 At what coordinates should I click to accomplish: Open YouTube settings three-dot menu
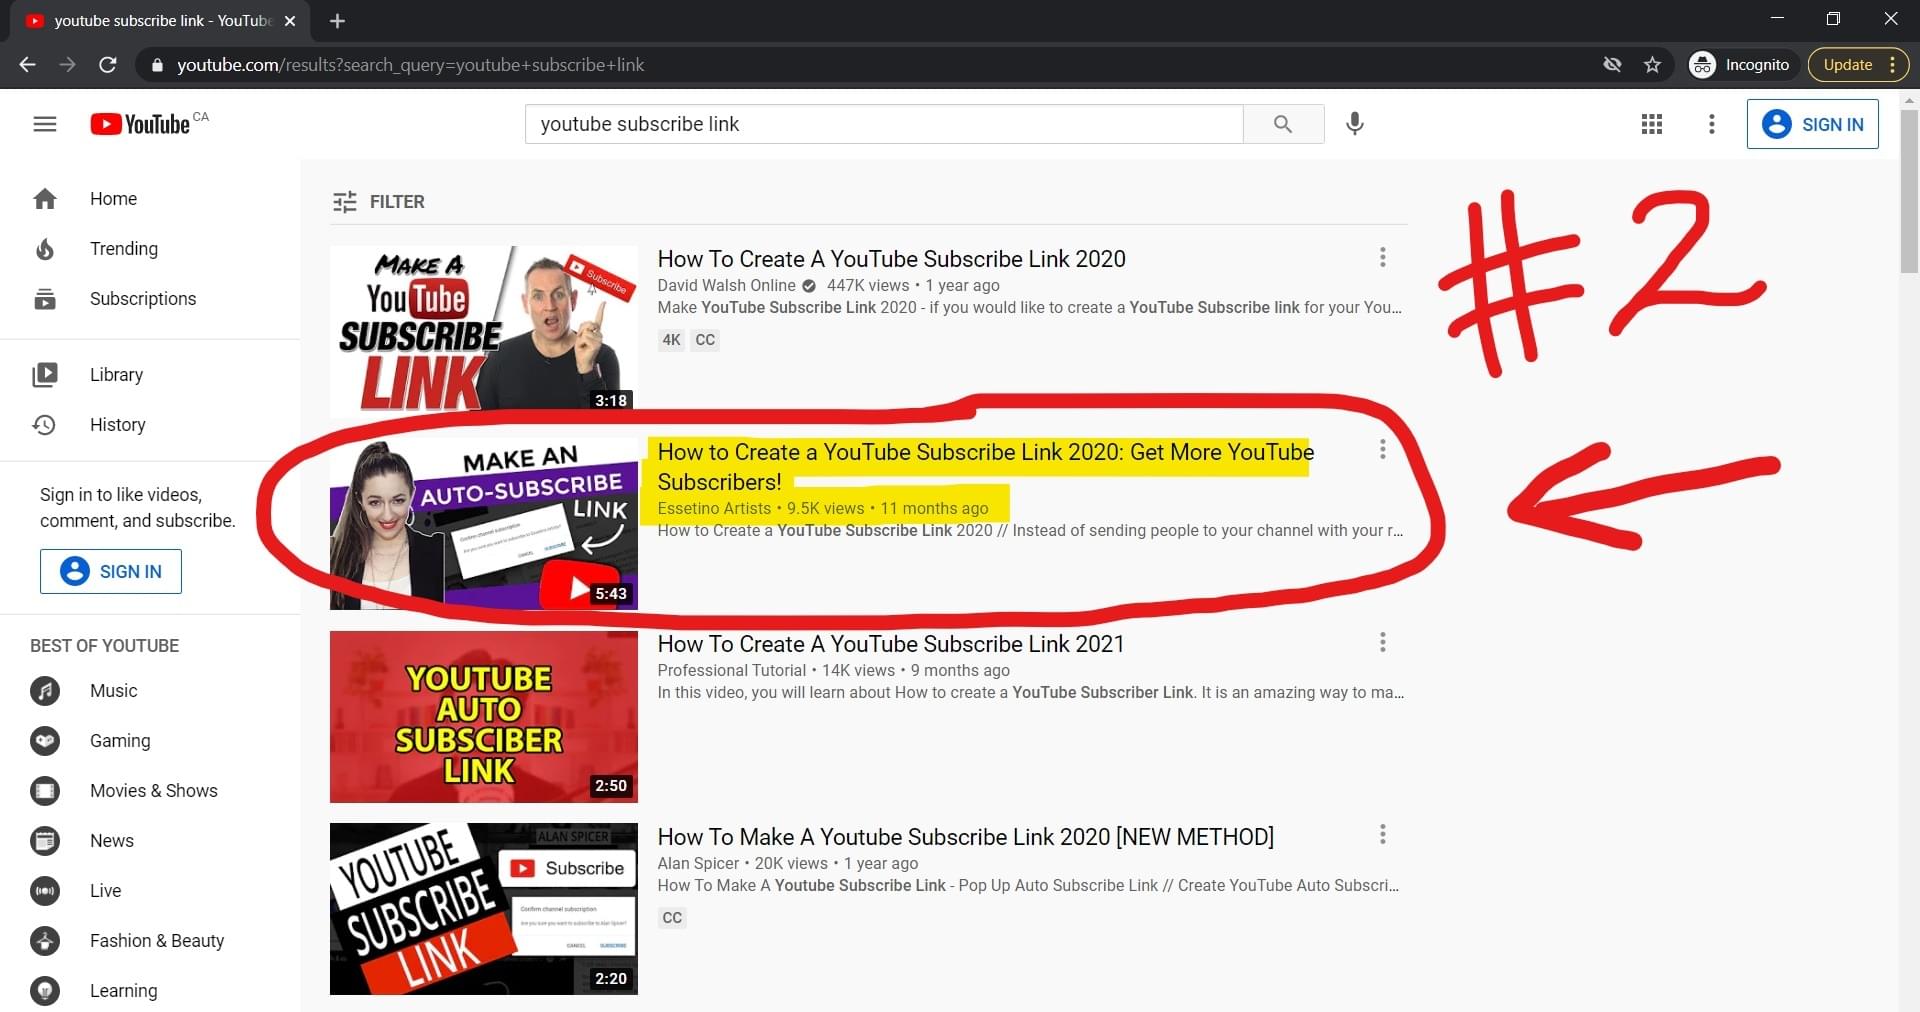(1711, 124)
